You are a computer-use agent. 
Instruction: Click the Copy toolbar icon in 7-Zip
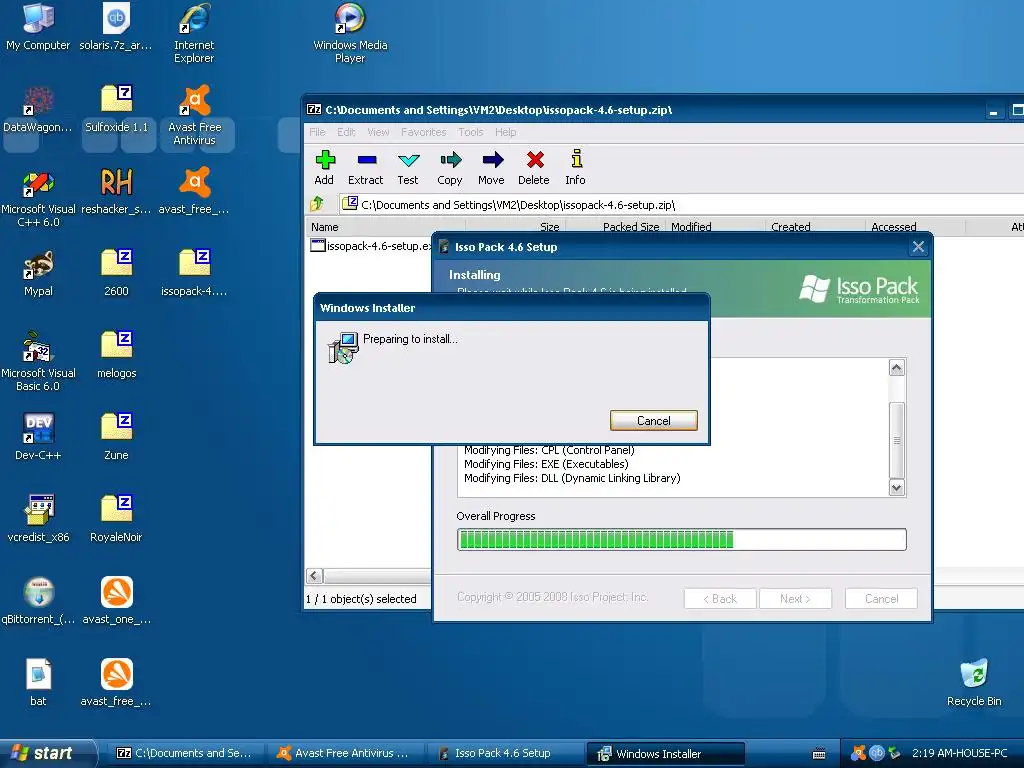[450, 168]
